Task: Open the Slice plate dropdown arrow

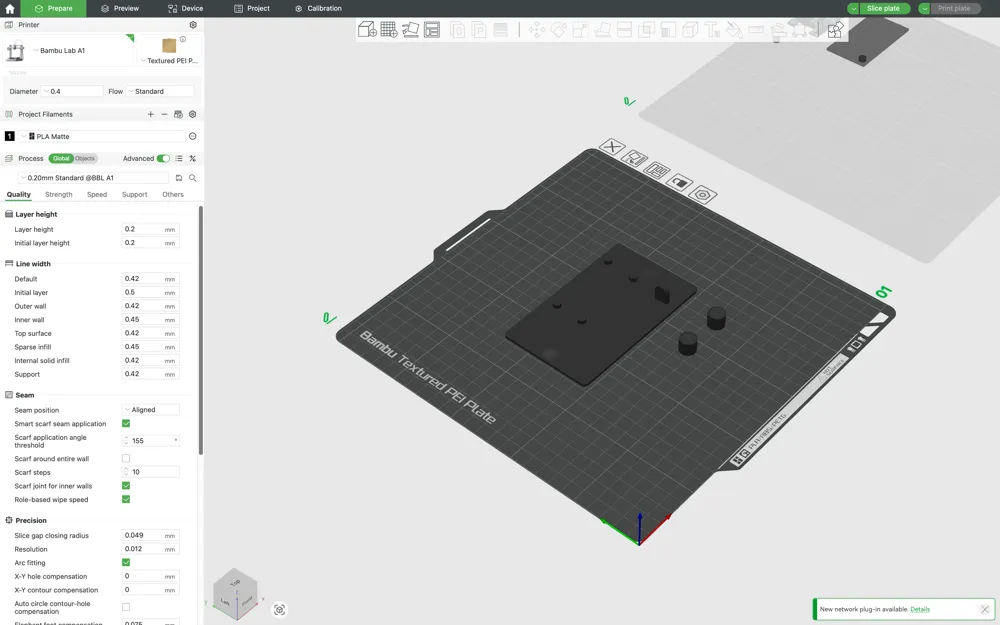Action: pyautogui.click(x=853, y=8)
